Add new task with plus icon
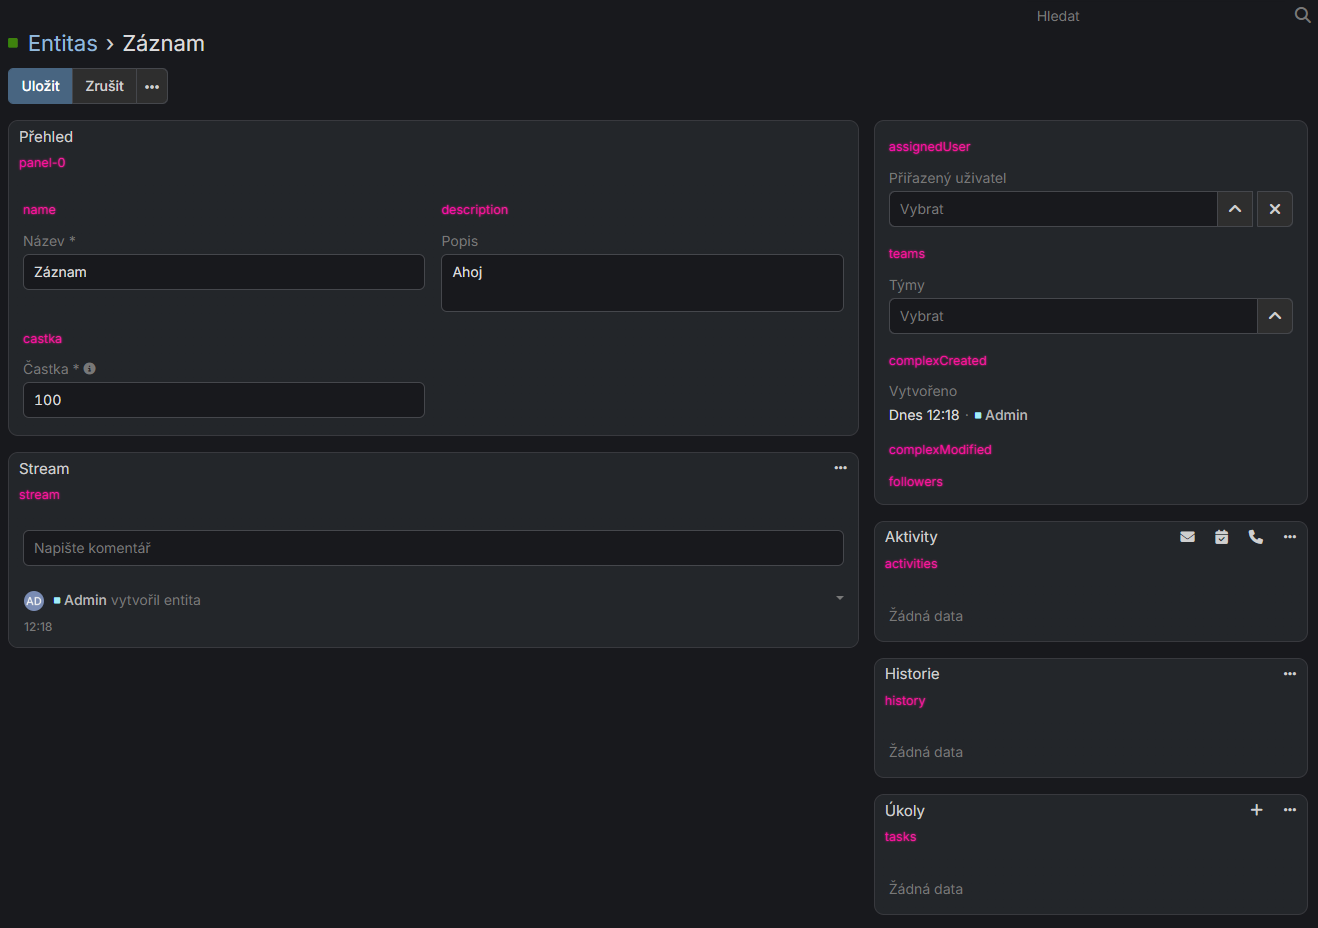The image size is (1318, 928). [1256, 810]
